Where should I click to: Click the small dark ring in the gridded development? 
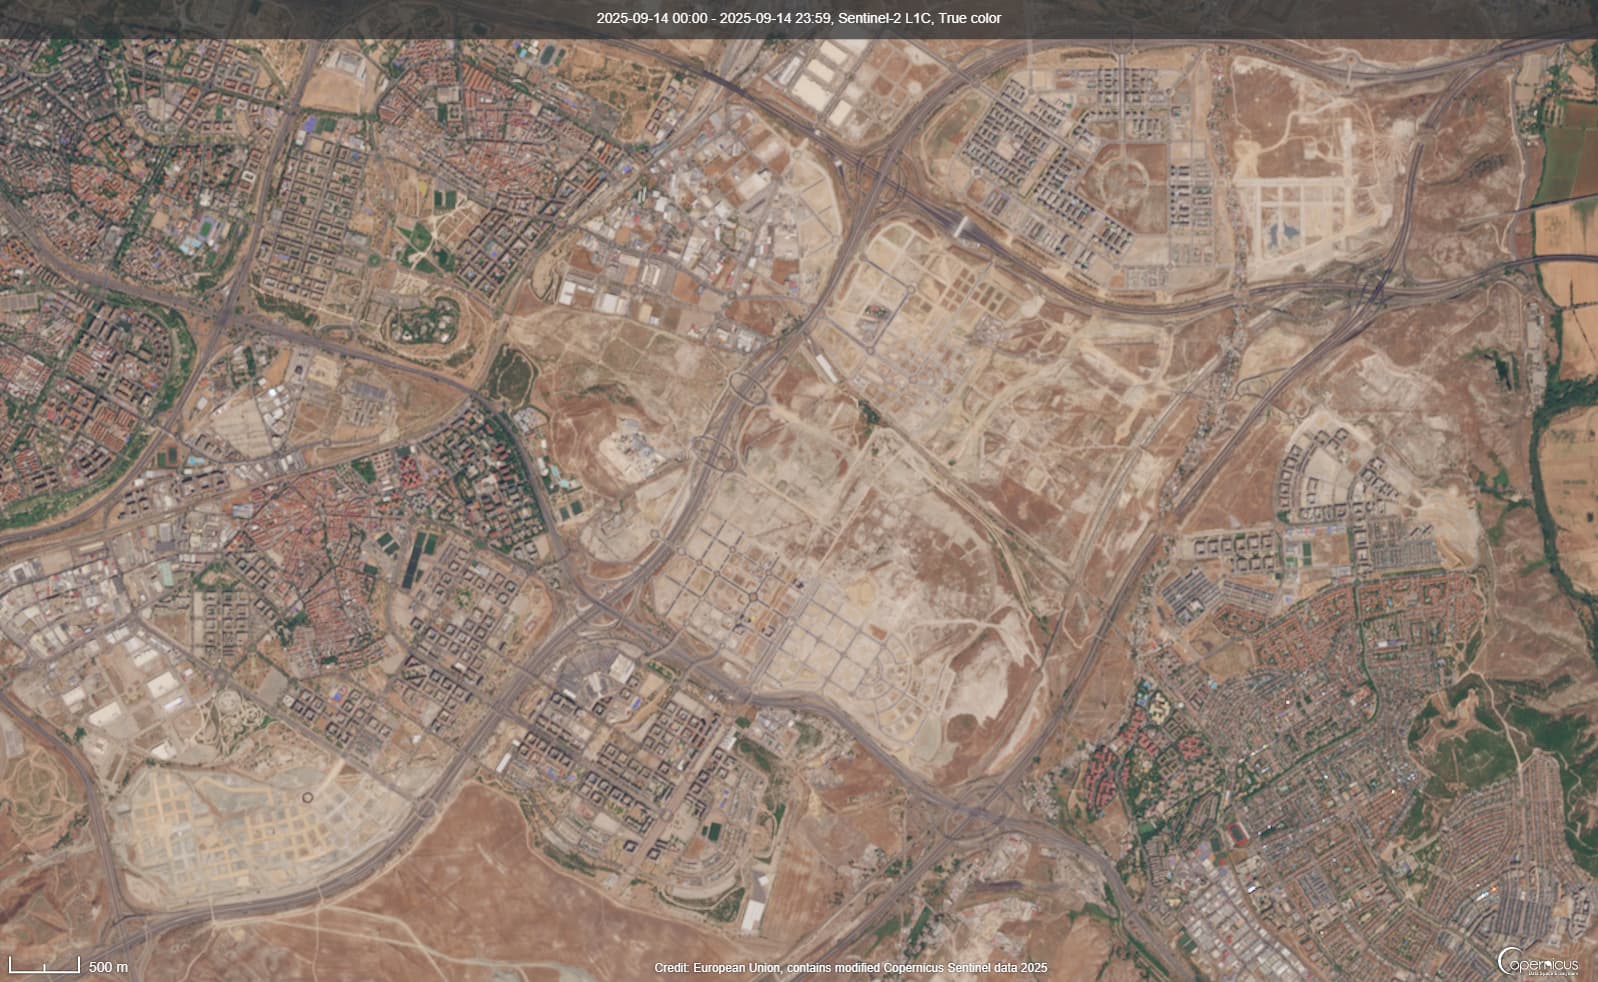pyautogui.click(x=306, y=797)
